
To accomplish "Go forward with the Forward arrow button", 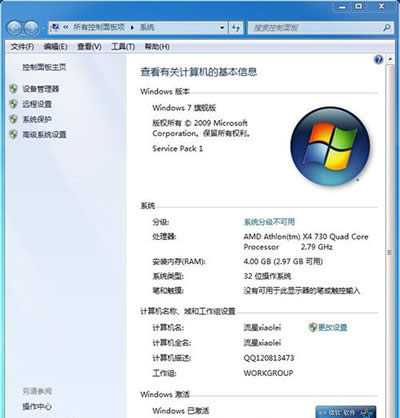I will (32, 28).
